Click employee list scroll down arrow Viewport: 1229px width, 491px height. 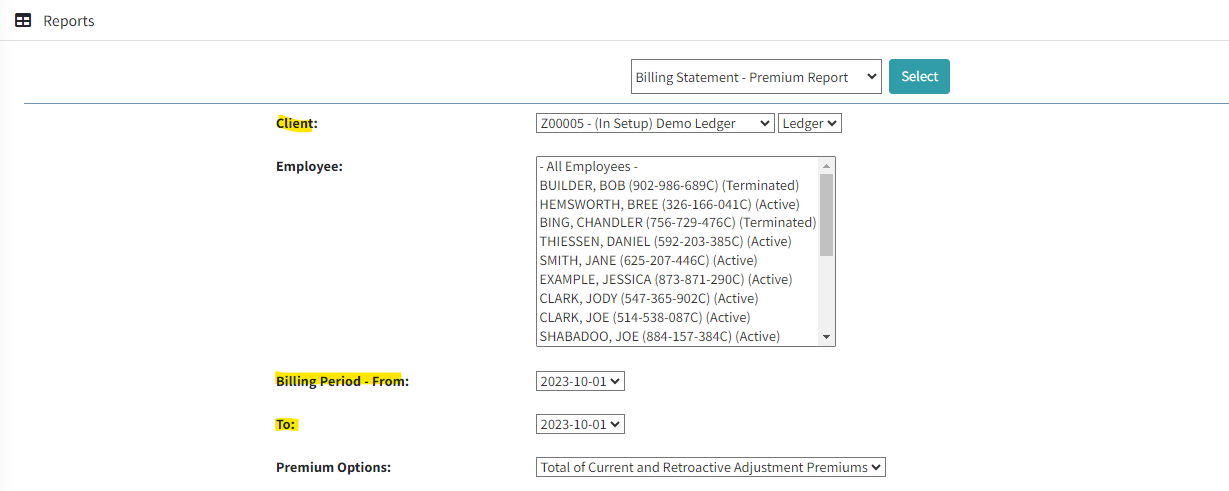[x=826, y=337]
